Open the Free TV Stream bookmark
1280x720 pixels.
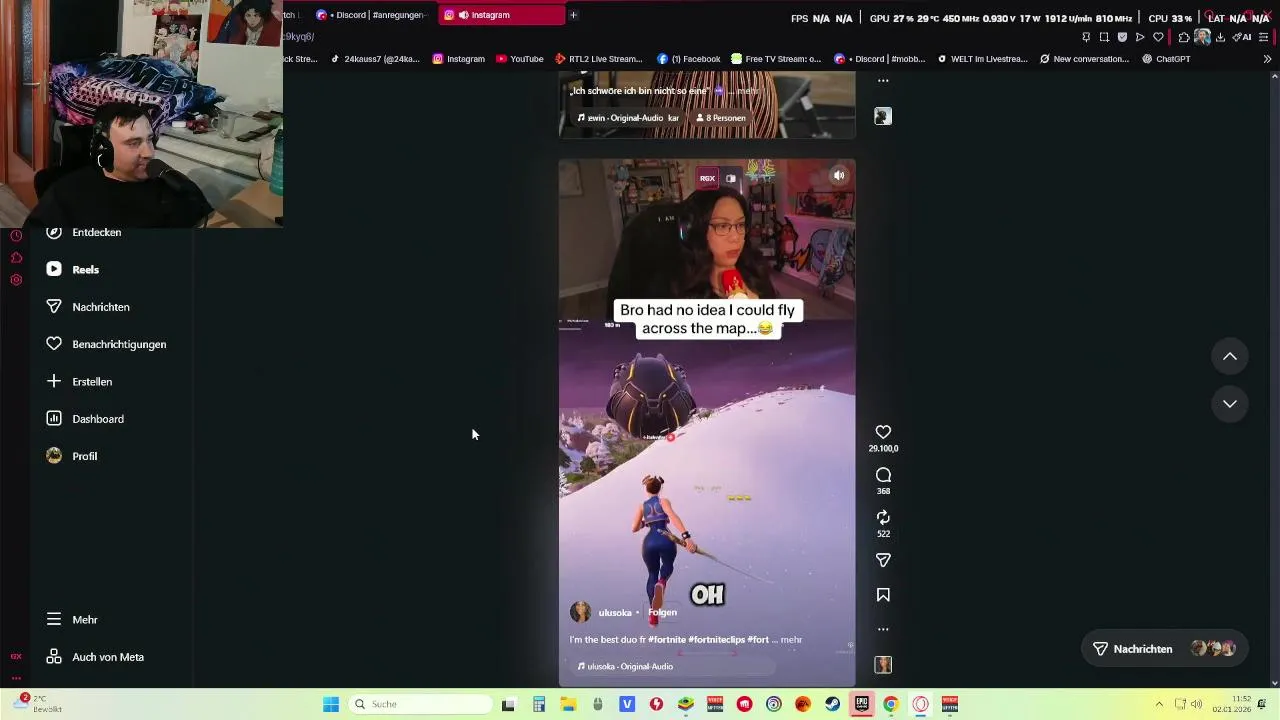tap(776, 59)
